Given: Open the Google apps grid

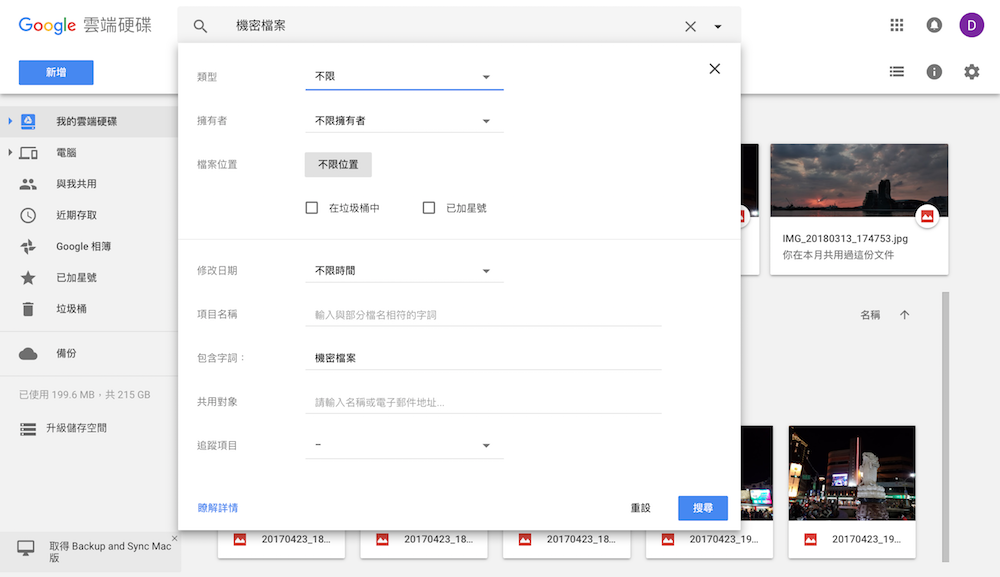Looking at the screenshot, I should tap(896, 25).
